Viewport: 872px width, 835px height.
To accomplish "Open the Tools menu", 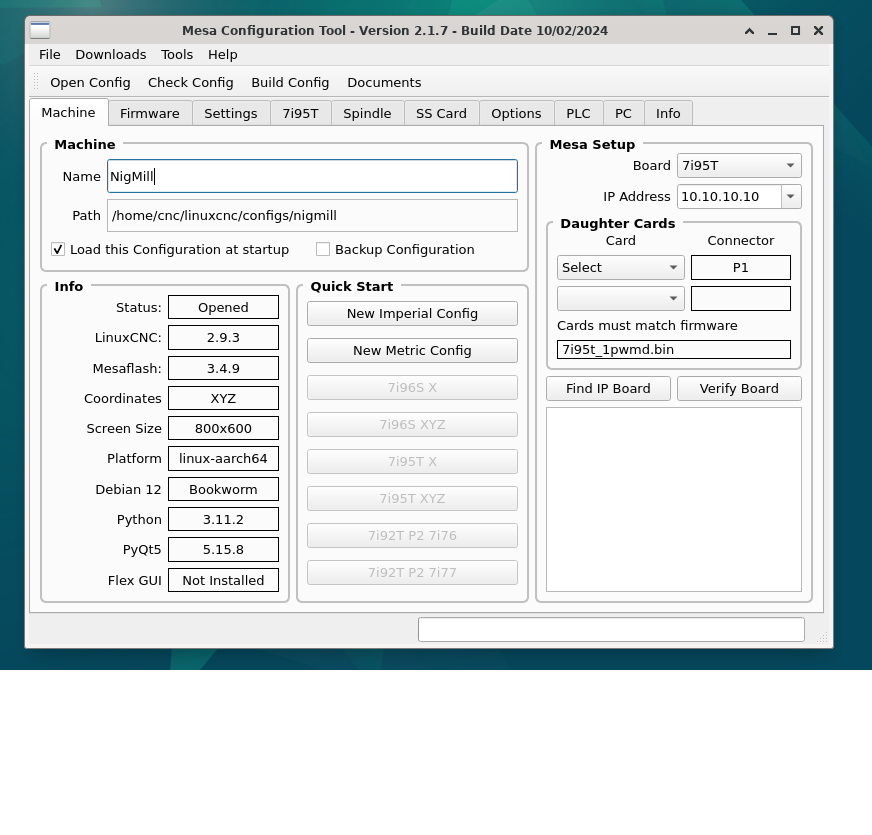I will click(177, 55).
